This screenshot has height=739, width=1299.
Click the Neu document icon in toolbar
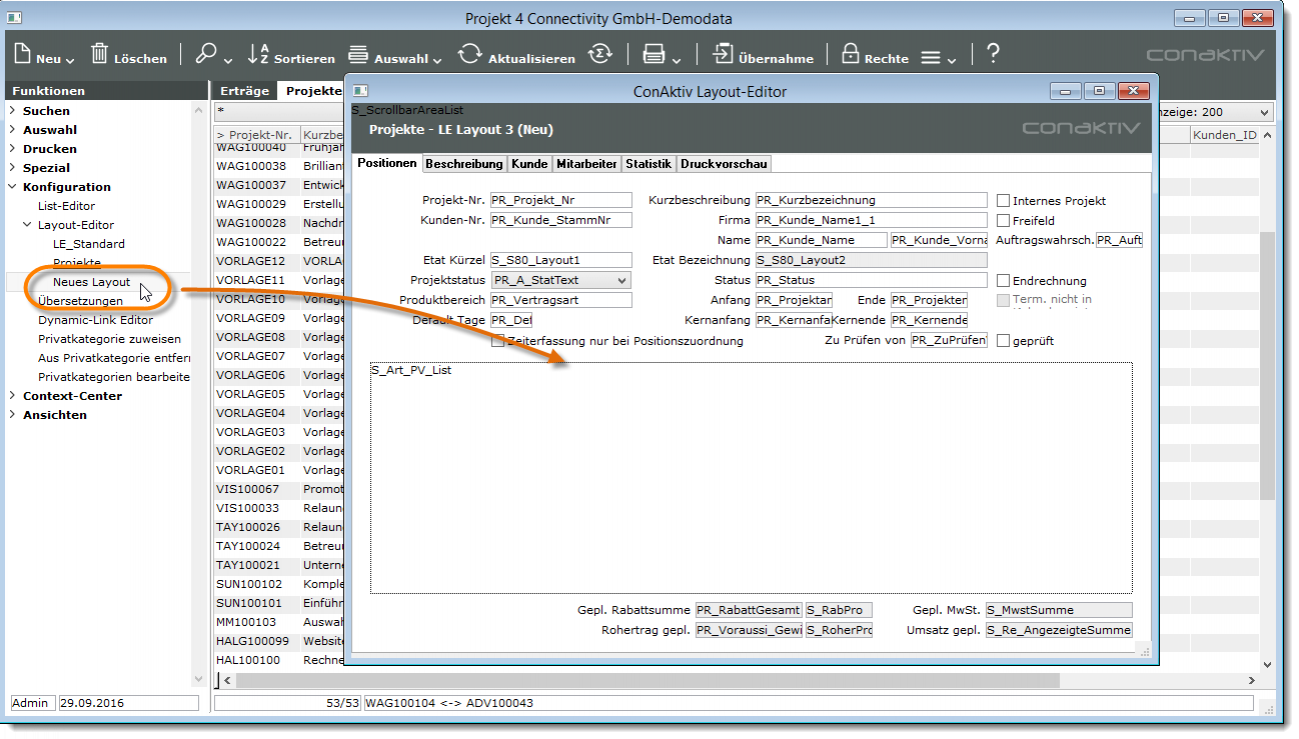pyautogui.click(x=22, y=55)
